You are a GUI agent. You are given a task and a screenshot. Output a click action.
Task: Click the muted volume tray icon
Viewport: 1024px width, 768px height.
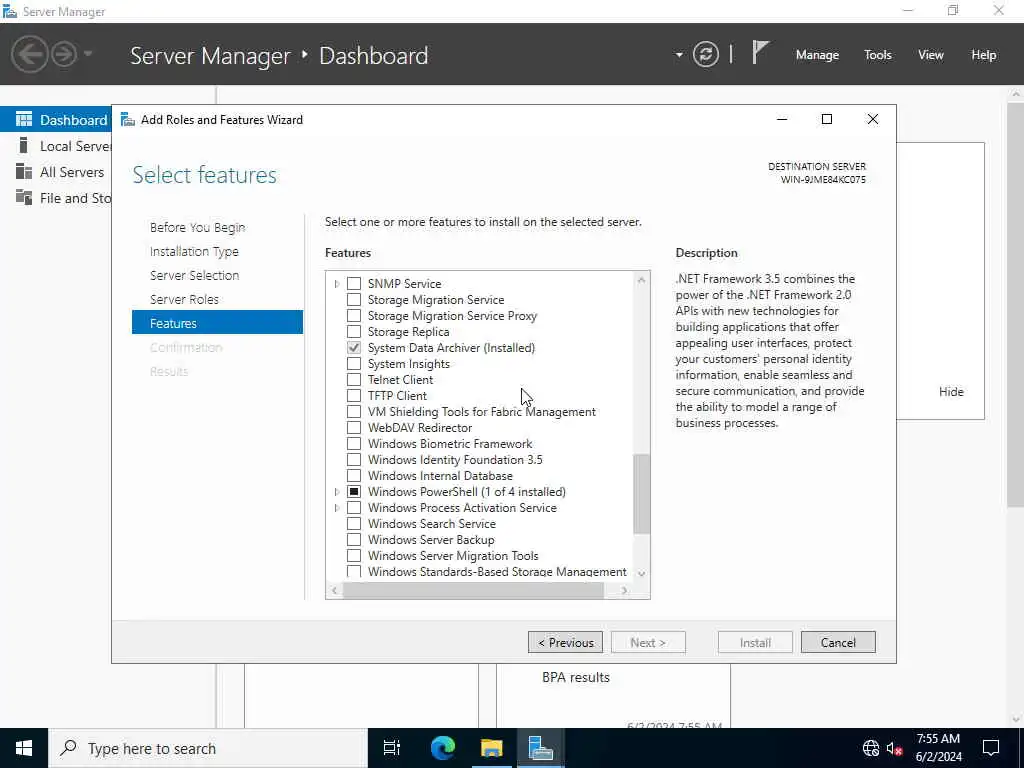[895, 748]
